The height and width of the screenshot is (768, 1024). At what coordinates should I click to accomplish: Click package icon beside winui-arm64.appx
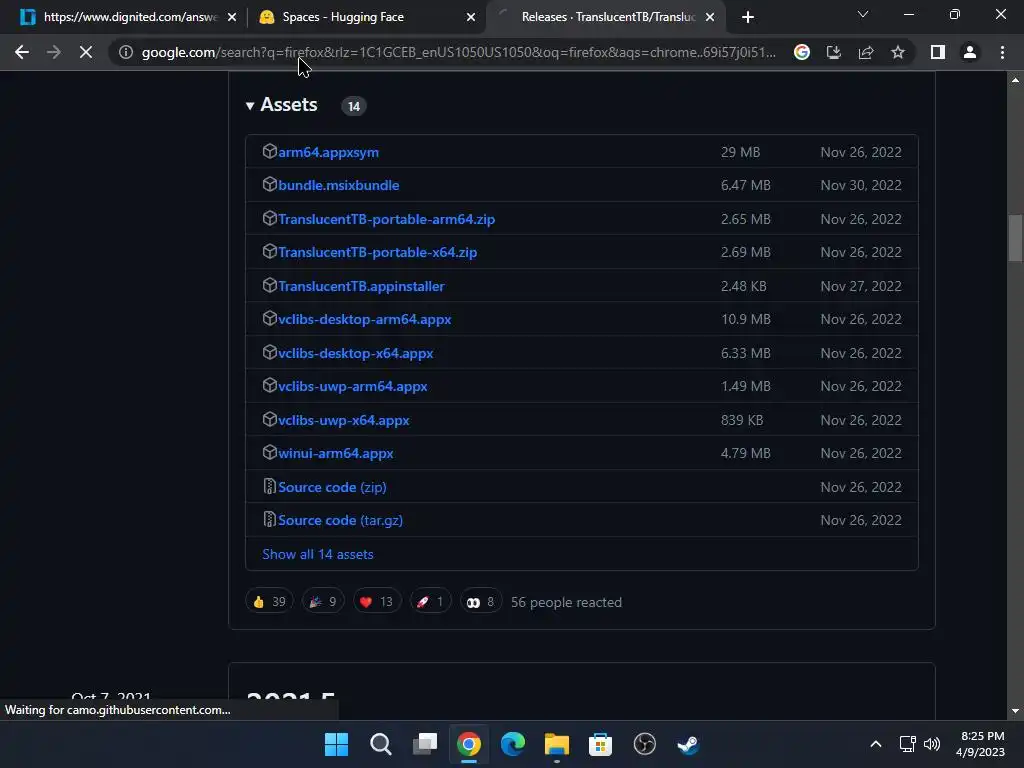click(269, 453)
